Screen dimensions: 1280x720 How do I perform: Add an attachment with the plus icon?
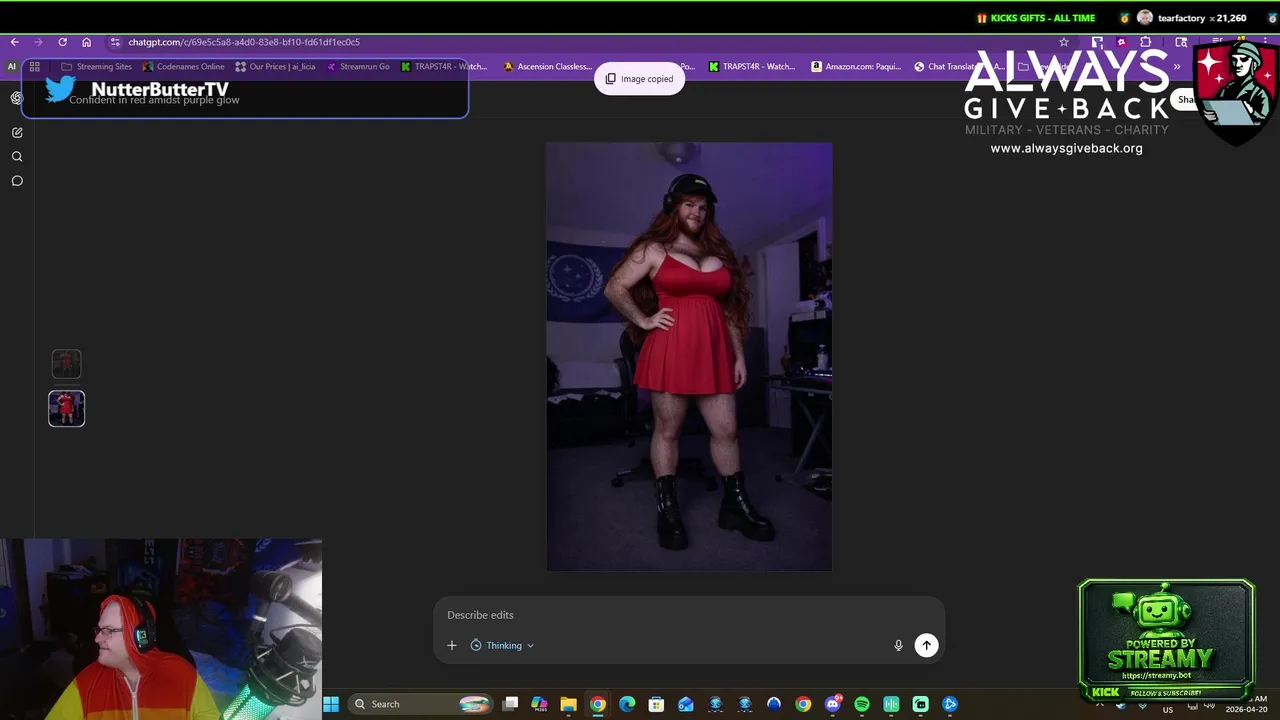(451, 645)
